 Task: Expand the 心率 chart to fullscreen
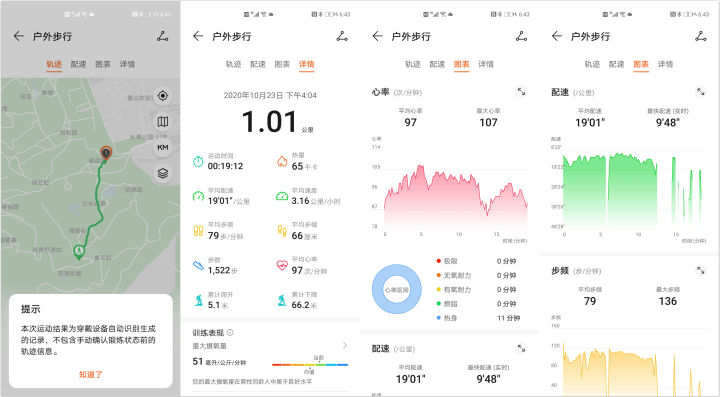point(521,92)
